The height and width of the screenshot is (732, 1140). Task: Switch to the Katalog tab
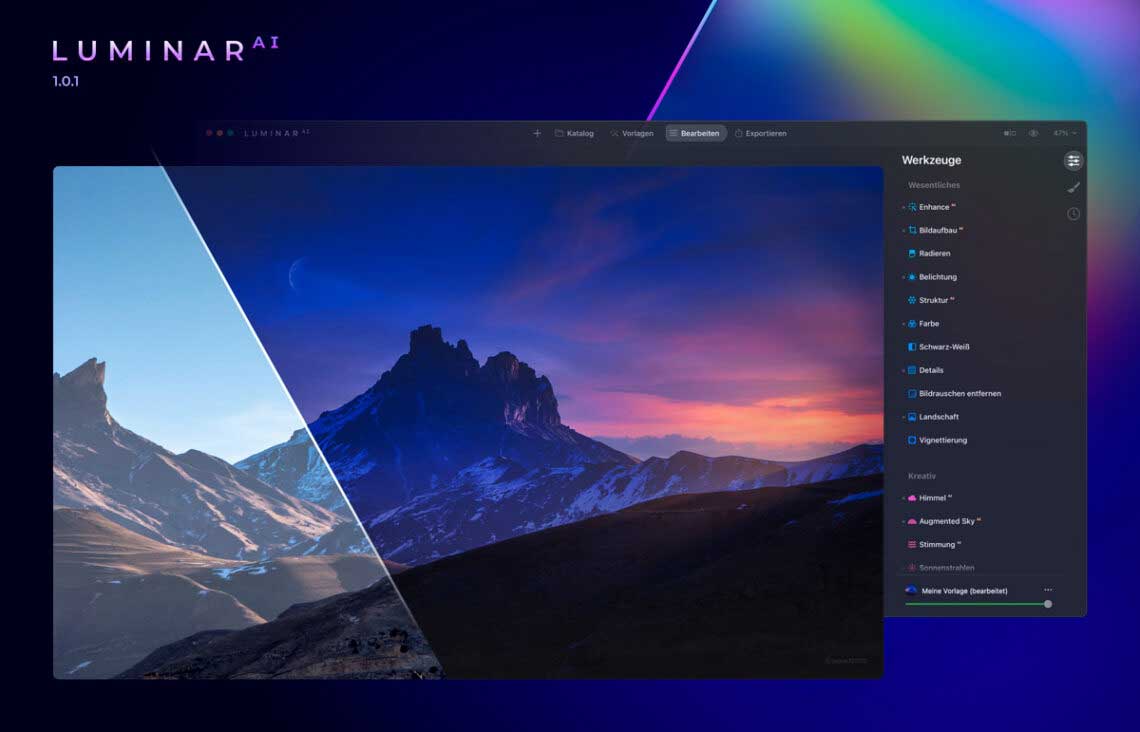574,133
